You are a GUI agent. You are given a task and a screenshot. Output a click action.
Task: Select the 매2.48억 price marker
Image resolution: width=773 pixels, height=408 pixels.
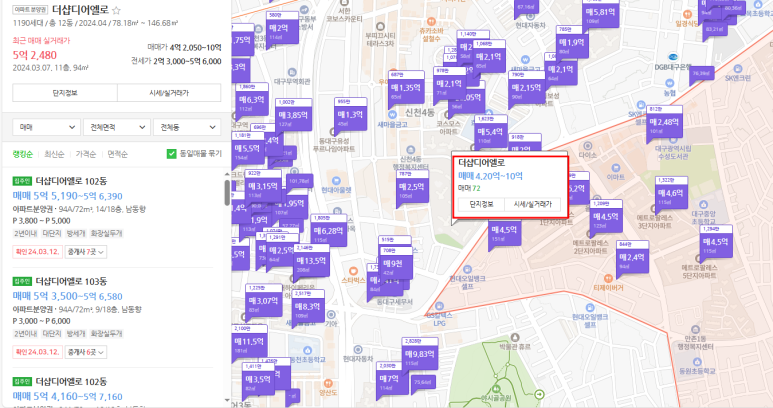[664, 122]
